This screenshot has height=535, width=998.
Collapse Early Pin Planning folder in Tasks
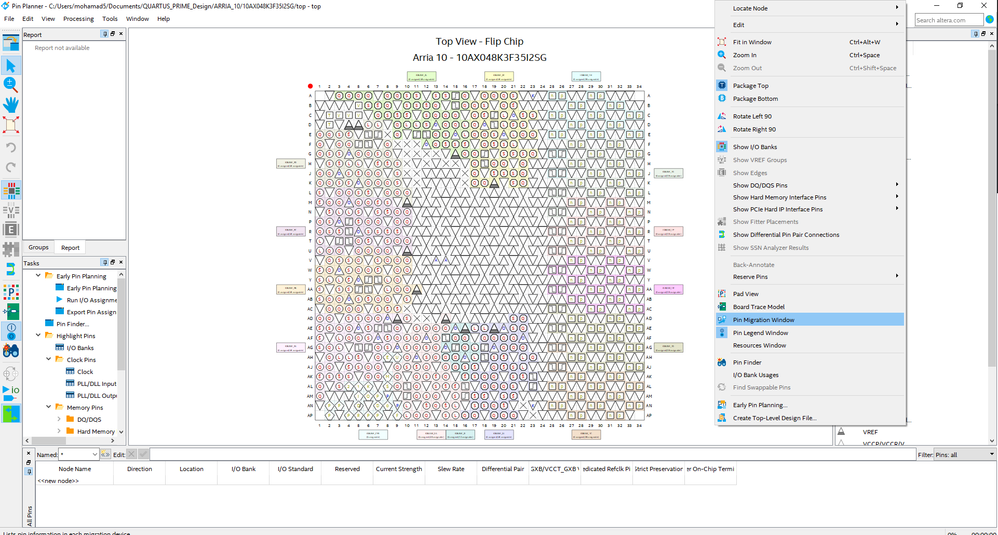(38, 276)
